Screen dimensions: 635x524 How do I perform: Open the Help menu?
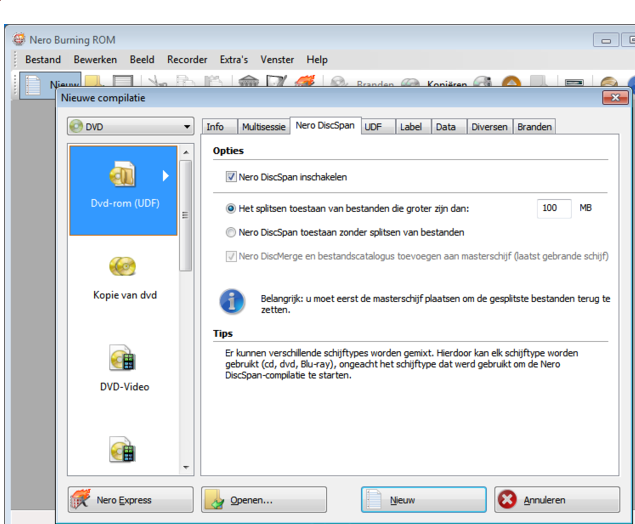[x=317, y=60]
